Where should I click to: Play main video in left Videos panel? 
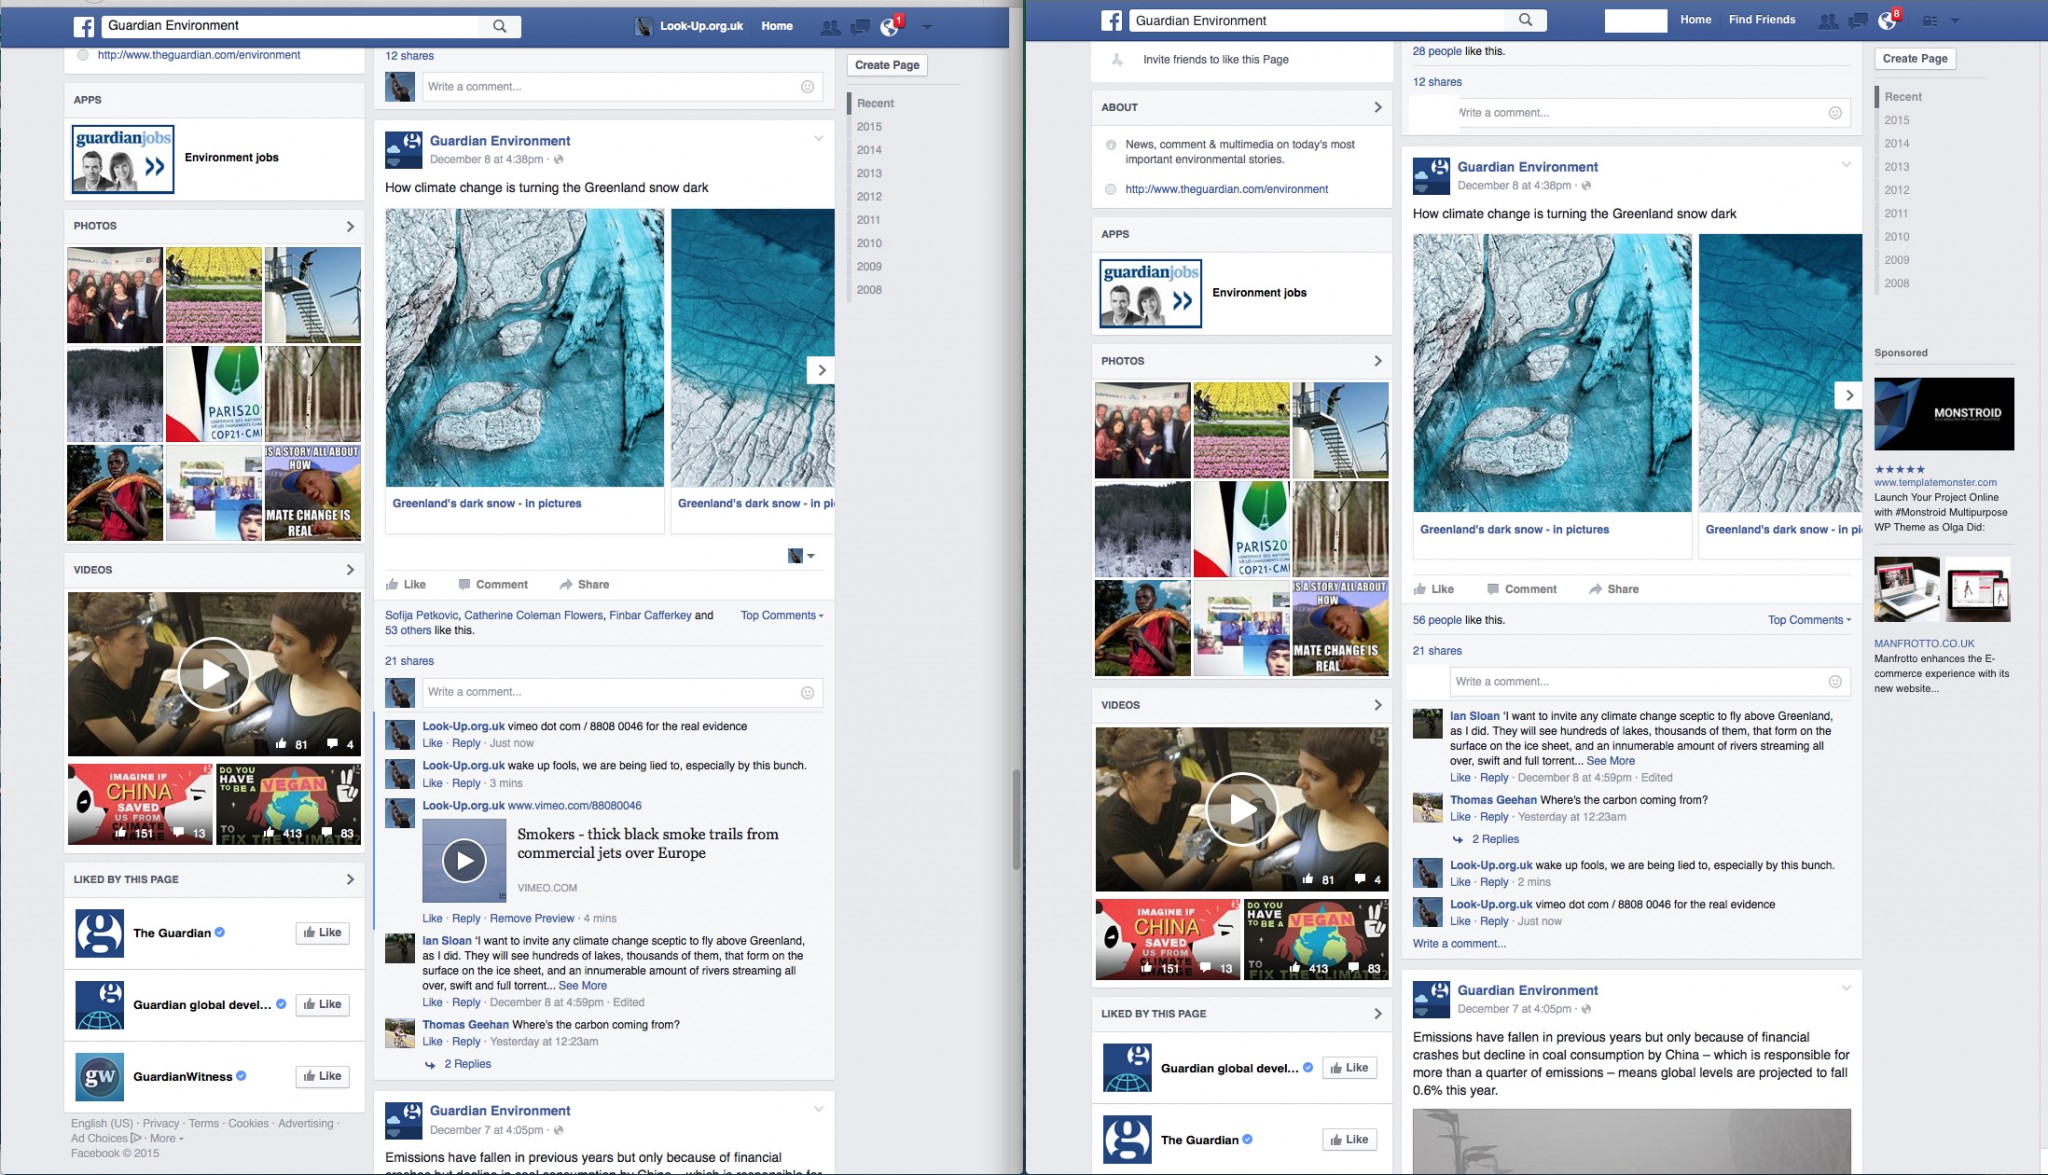tap(214, 674)
